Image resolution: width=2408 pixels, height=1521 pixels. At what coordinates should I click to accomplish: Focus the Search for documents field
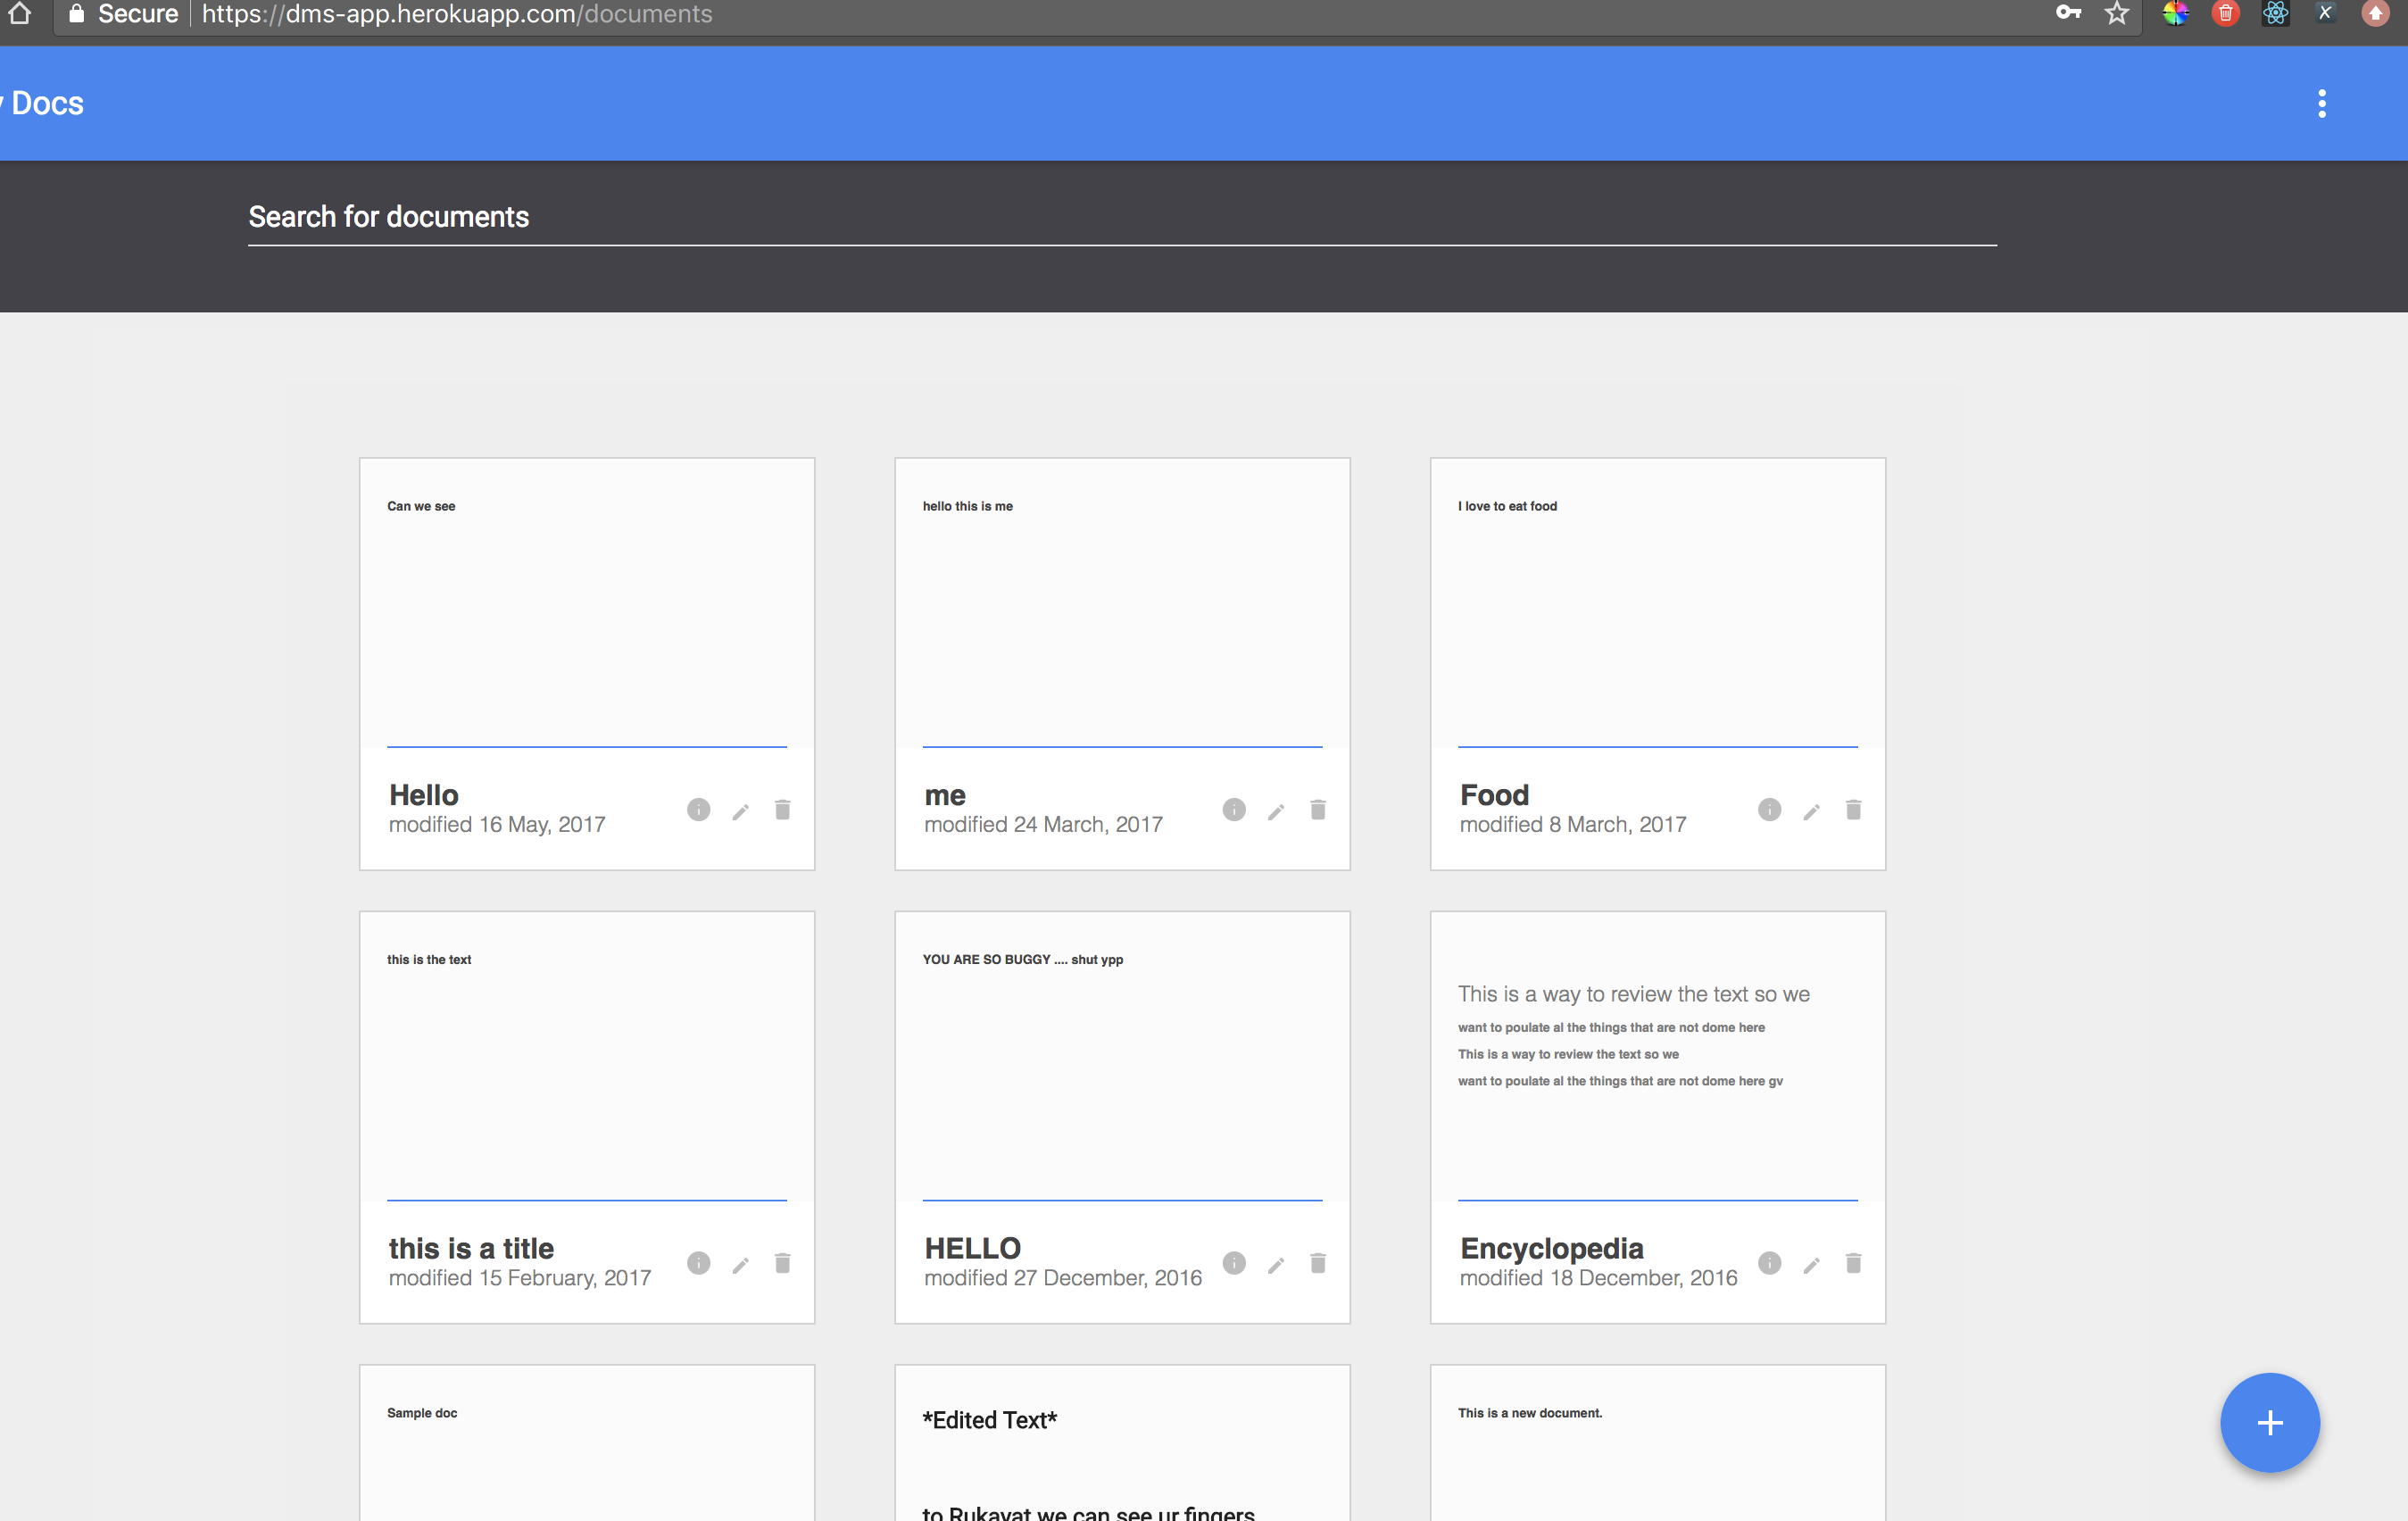pos(1120,217)
